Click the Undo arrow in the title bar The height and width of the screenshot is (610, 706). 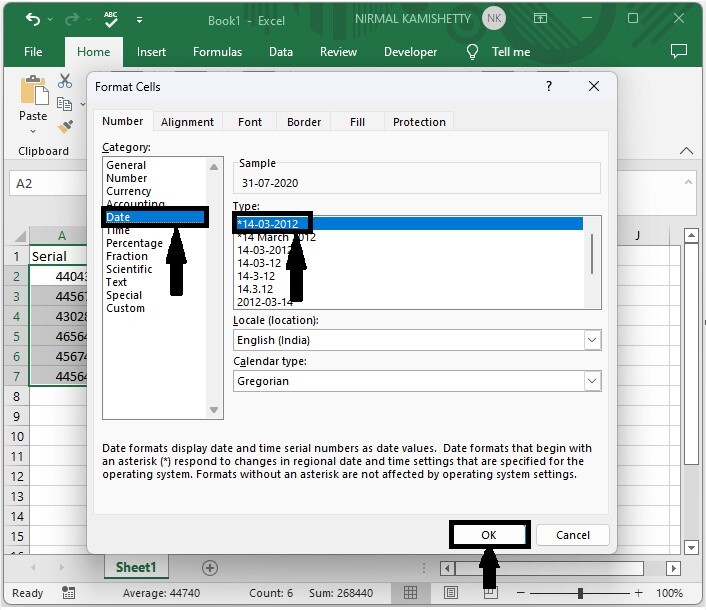click(x=33, y=20)
